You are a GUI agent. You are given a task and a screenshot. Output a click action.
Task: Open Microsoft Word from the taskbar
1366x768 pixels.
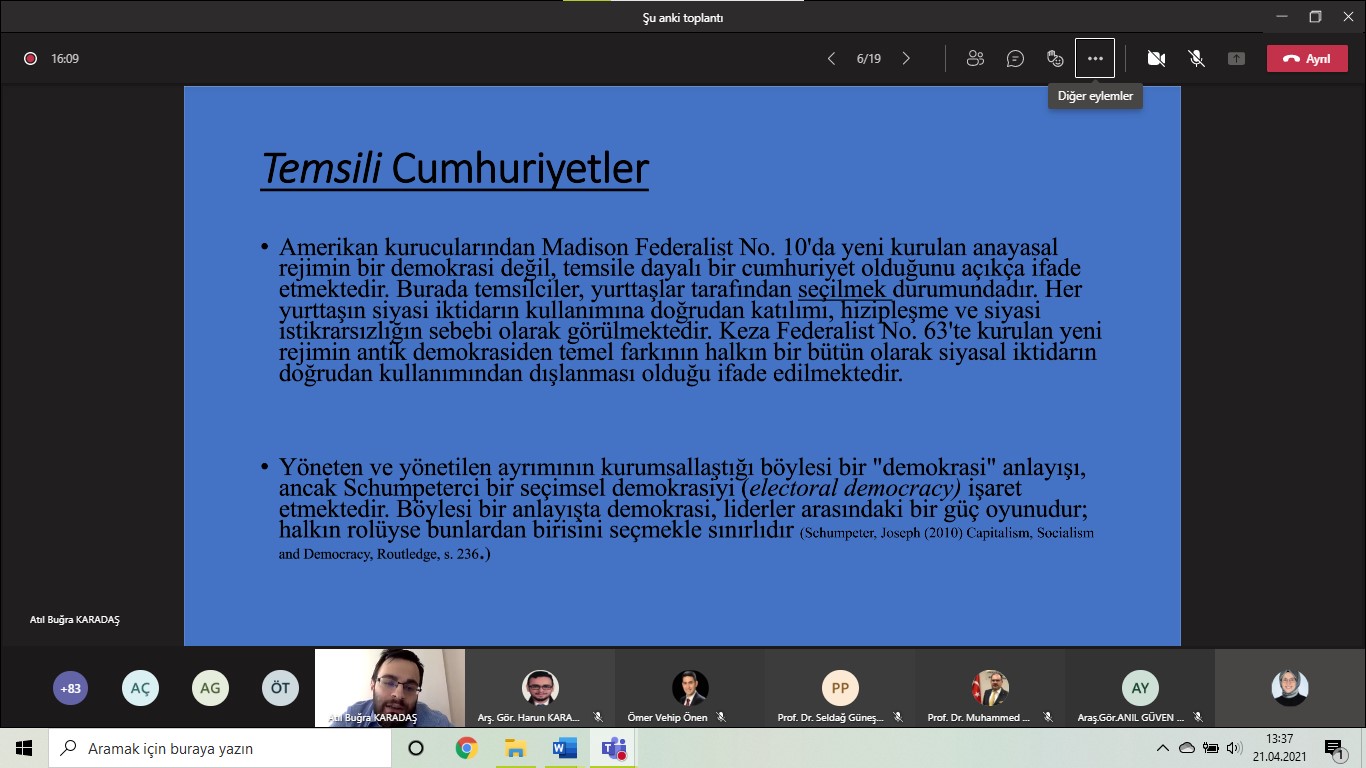click(x=564, y=748)
